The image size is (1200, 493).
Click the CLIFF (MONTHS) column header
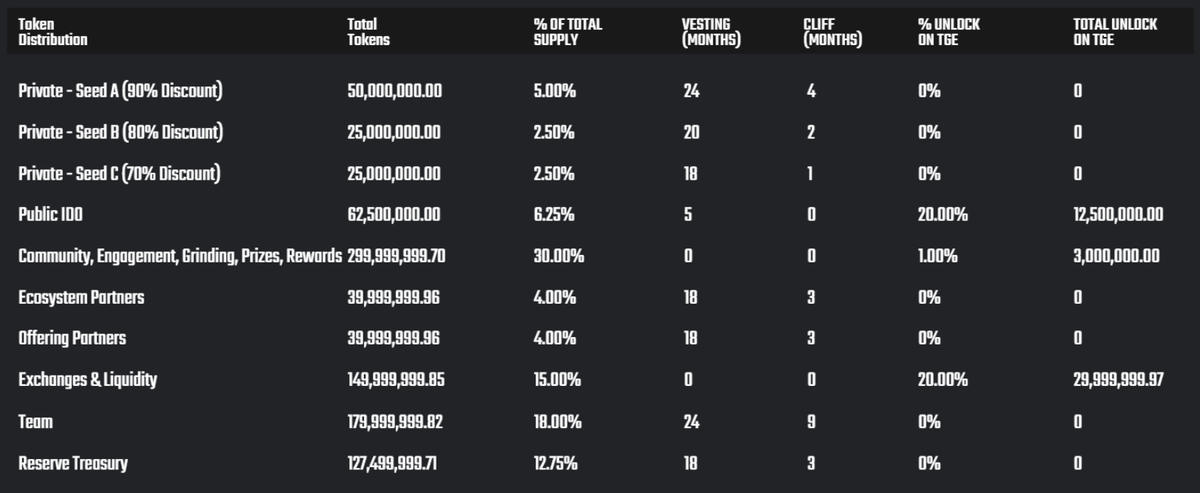click(832, 33)
